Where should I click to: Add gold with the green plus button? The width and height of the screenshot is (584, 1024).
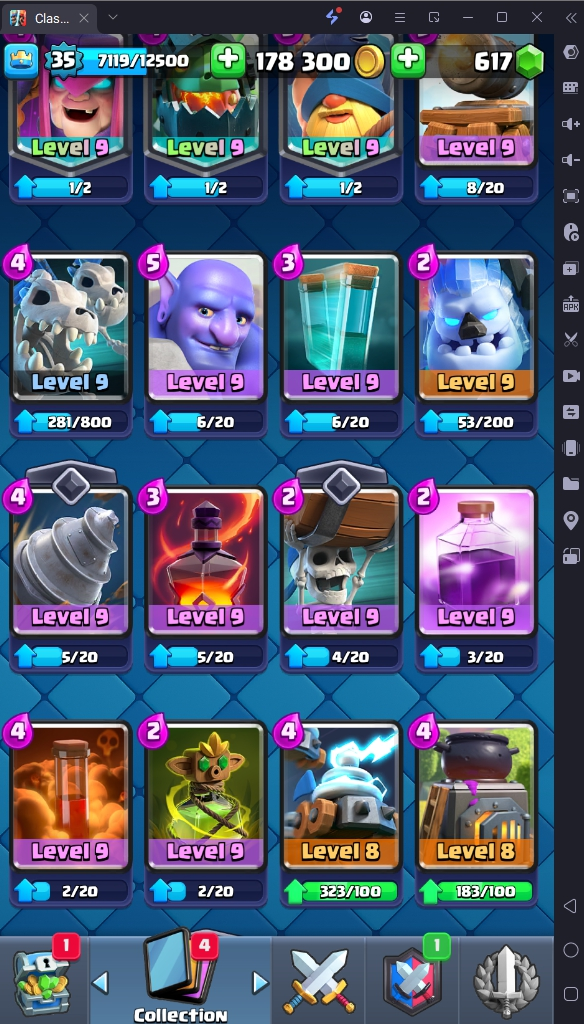(x=228, y=61)
